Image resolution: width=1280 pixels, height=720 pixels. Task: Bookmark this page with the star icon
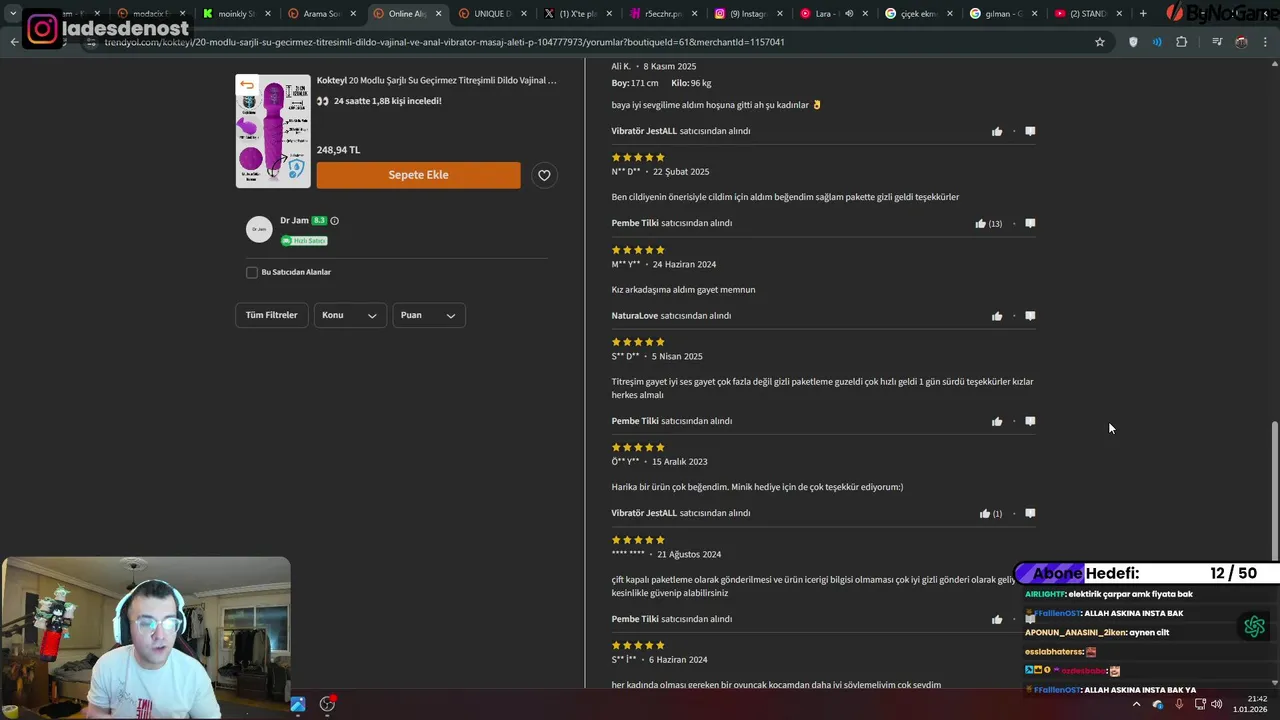click(1100, 42)
